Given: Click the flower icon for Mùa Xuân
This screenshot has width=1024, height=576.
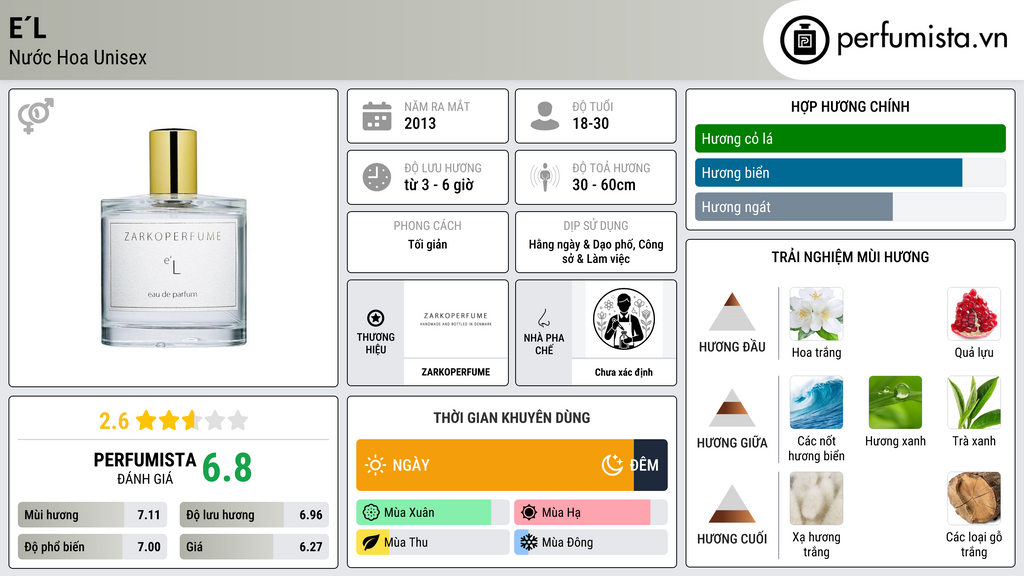Looking at the screenshot, I should (371, 513).
